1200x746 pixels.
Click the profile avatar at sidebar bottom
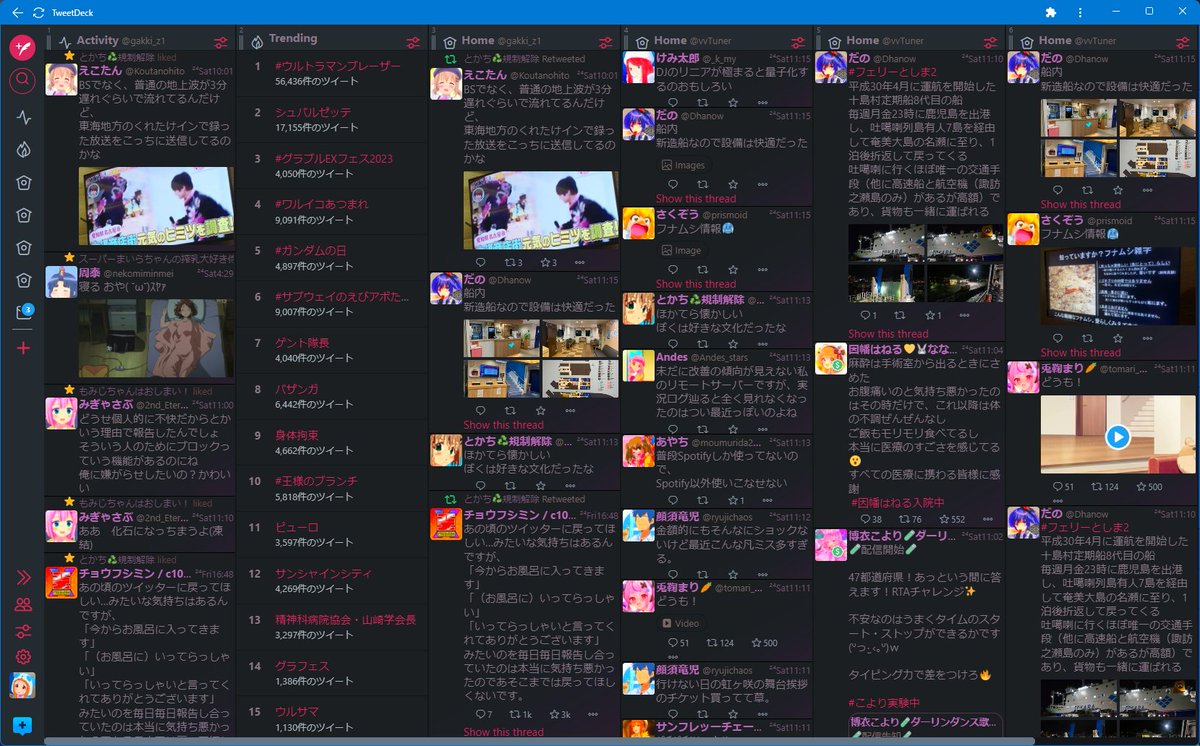23,686
